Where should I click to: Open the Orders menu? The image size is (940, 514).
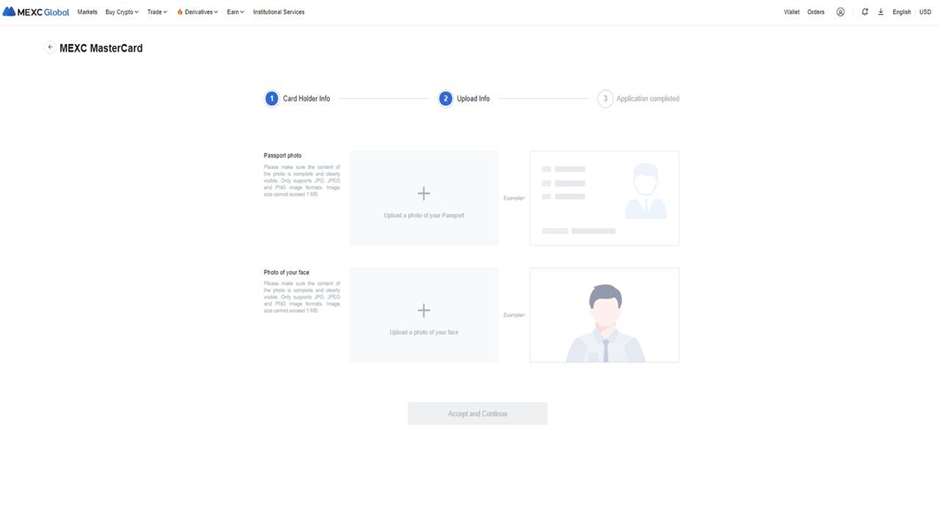coord(816,12)
